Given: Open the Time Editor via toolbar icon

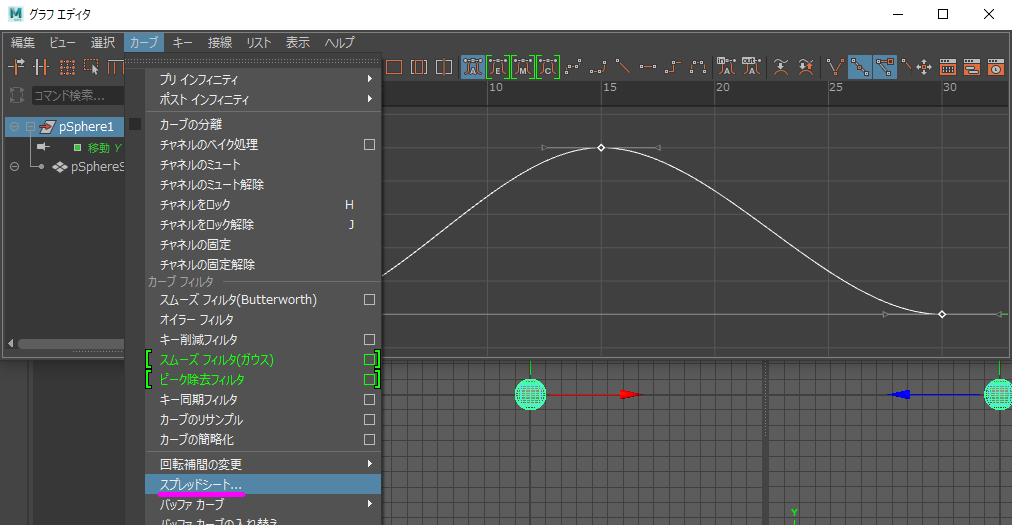Looking at the screenshot, I should [996, 67].
